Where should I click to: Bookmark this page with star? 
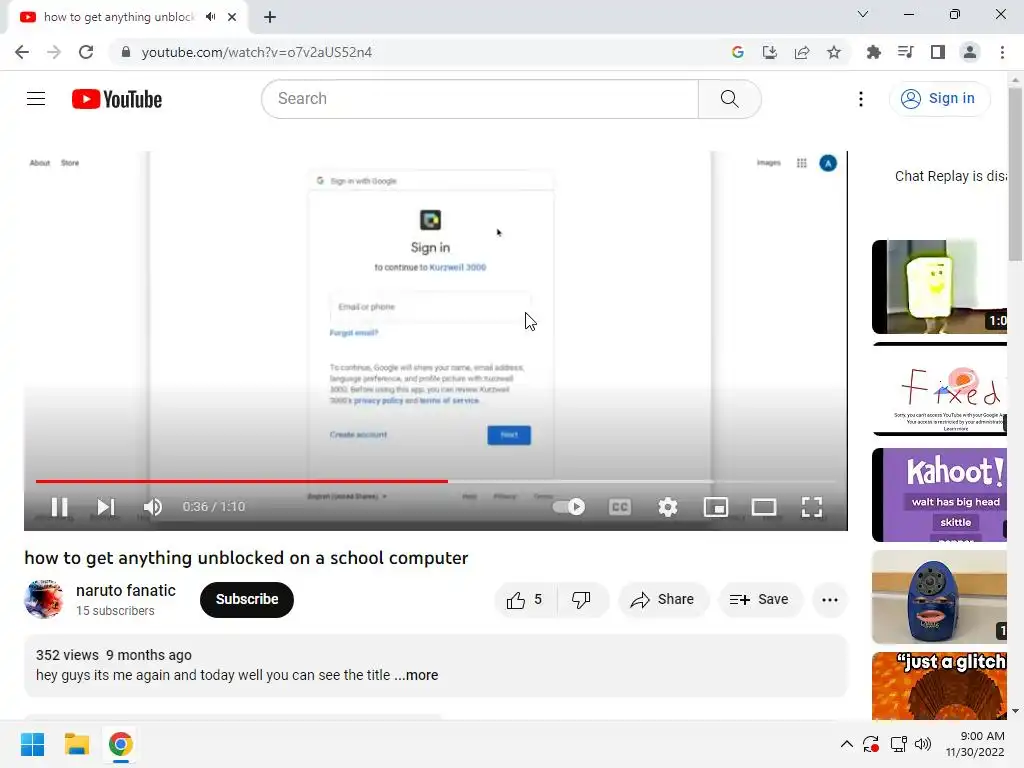(x=834, y=52)
